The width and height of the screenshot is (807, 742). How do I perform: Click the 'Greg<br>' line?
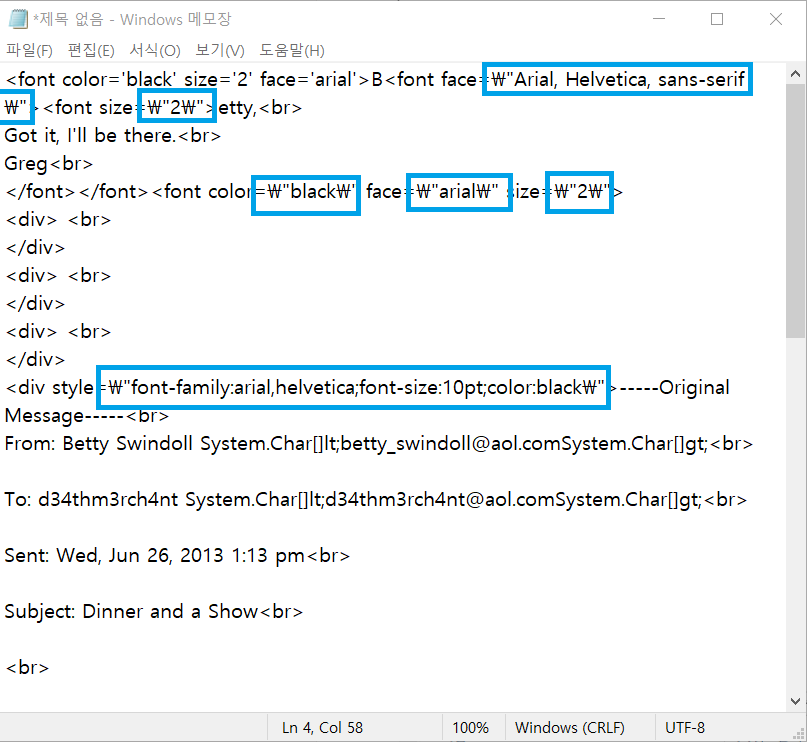49,164
